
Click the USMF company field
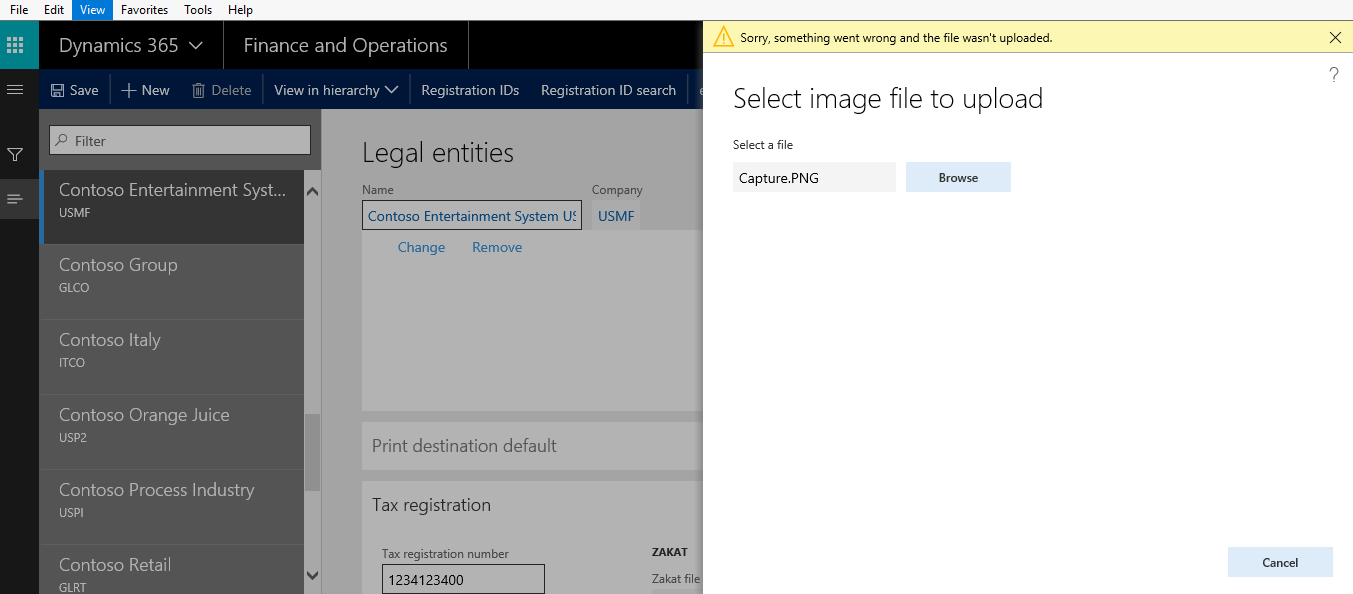[616, 216]
